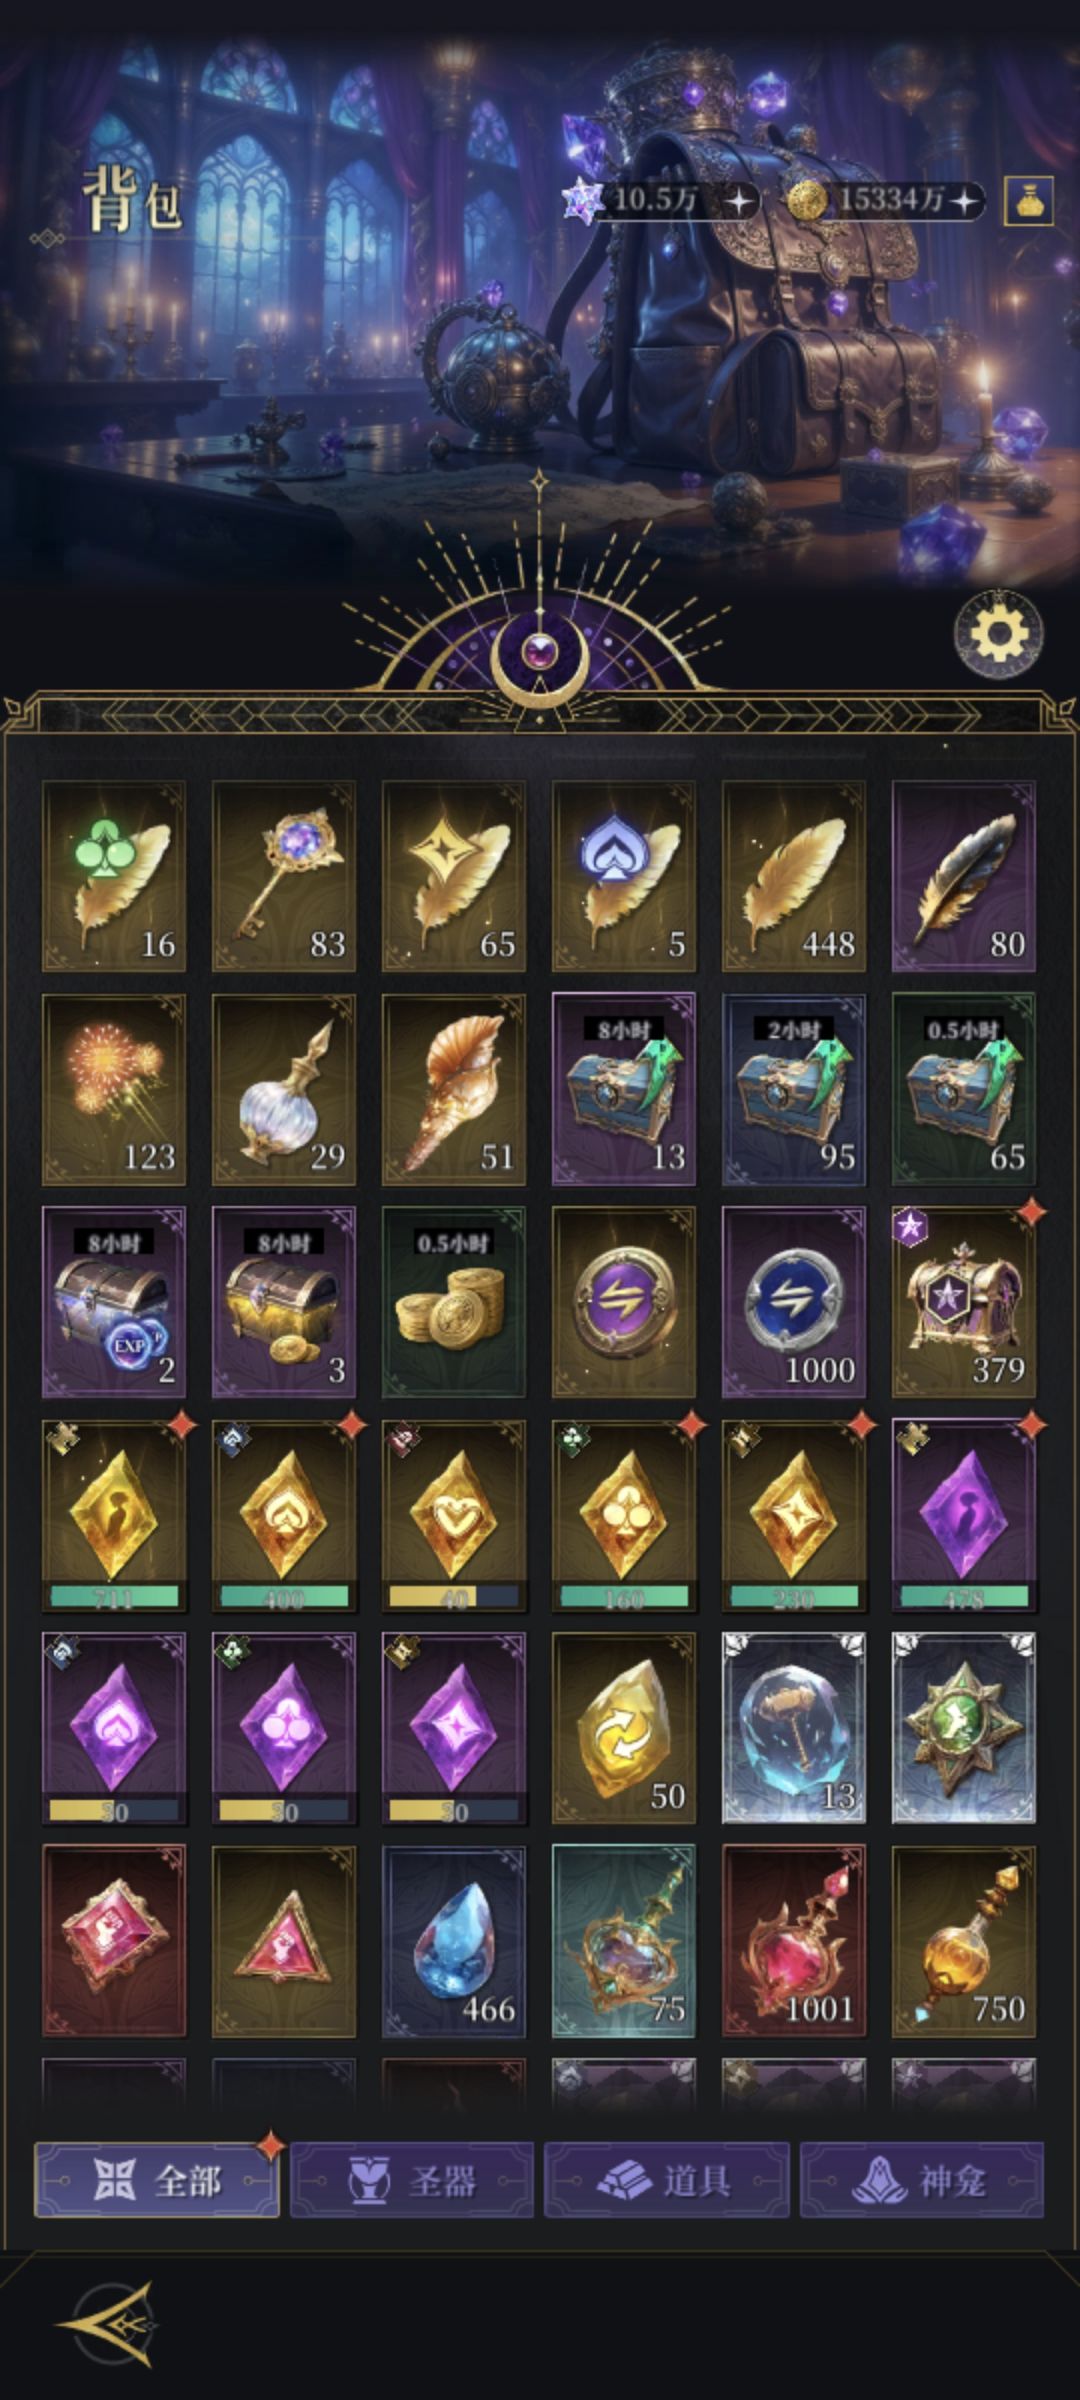The image size is (1080, 2400).
Task: Open the gold potion shop icon
Action: tap(1028, 202)
